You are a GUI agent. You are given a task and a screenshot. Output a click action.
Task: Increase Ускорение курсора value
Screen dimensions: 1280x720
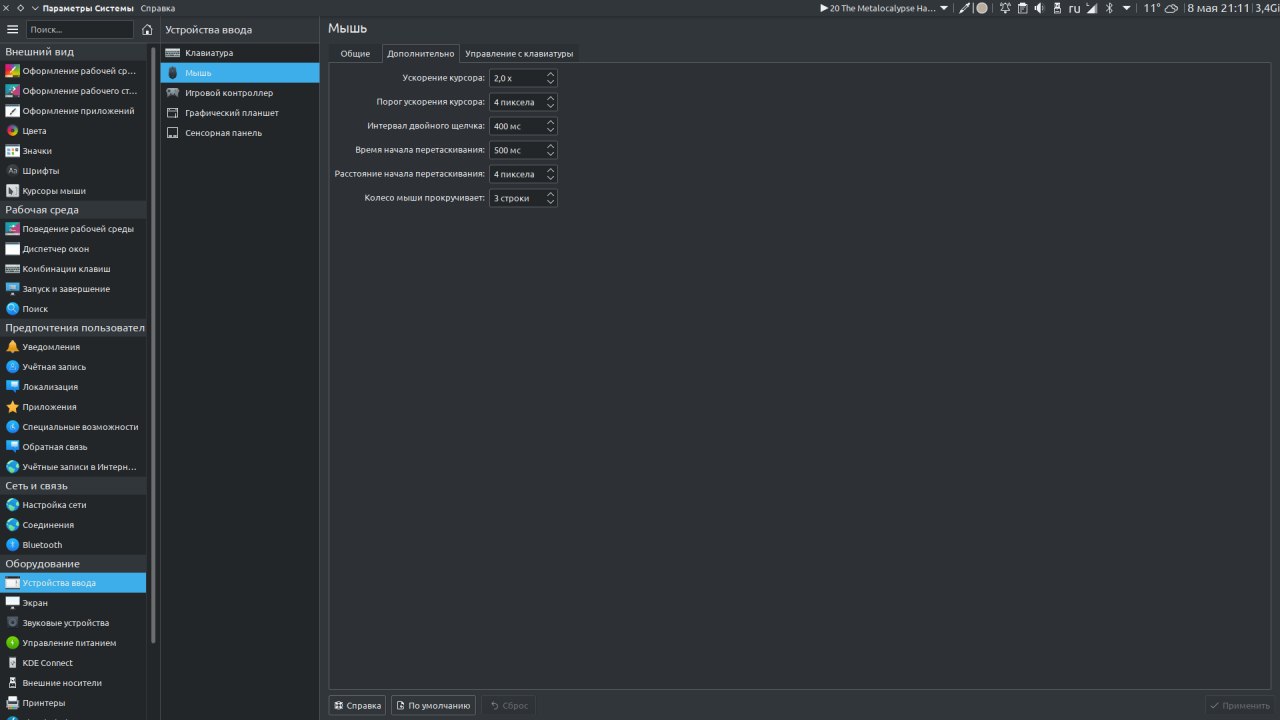(x=550, y=74)
